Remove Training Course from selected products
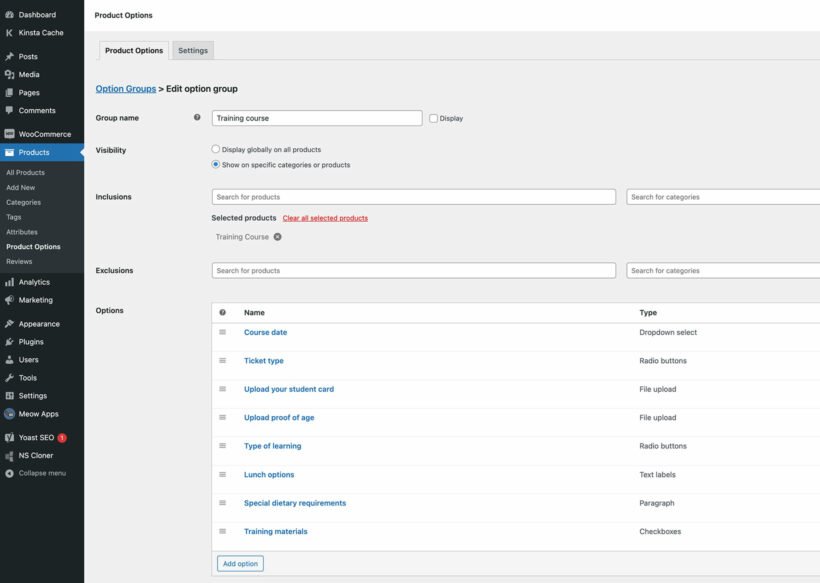This screenshot has width=820, height=583. [x=277, y=237]
